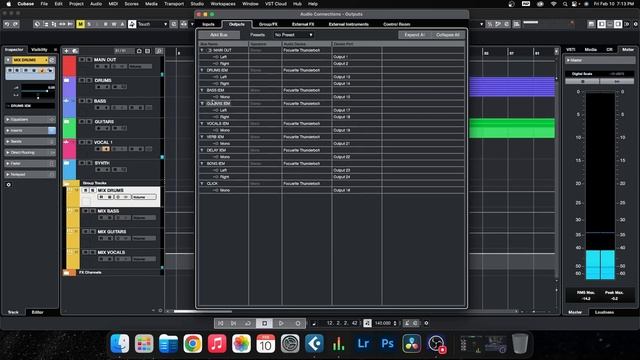
Task: Open OBS from the Dock
Action: [x=436, y=344]
